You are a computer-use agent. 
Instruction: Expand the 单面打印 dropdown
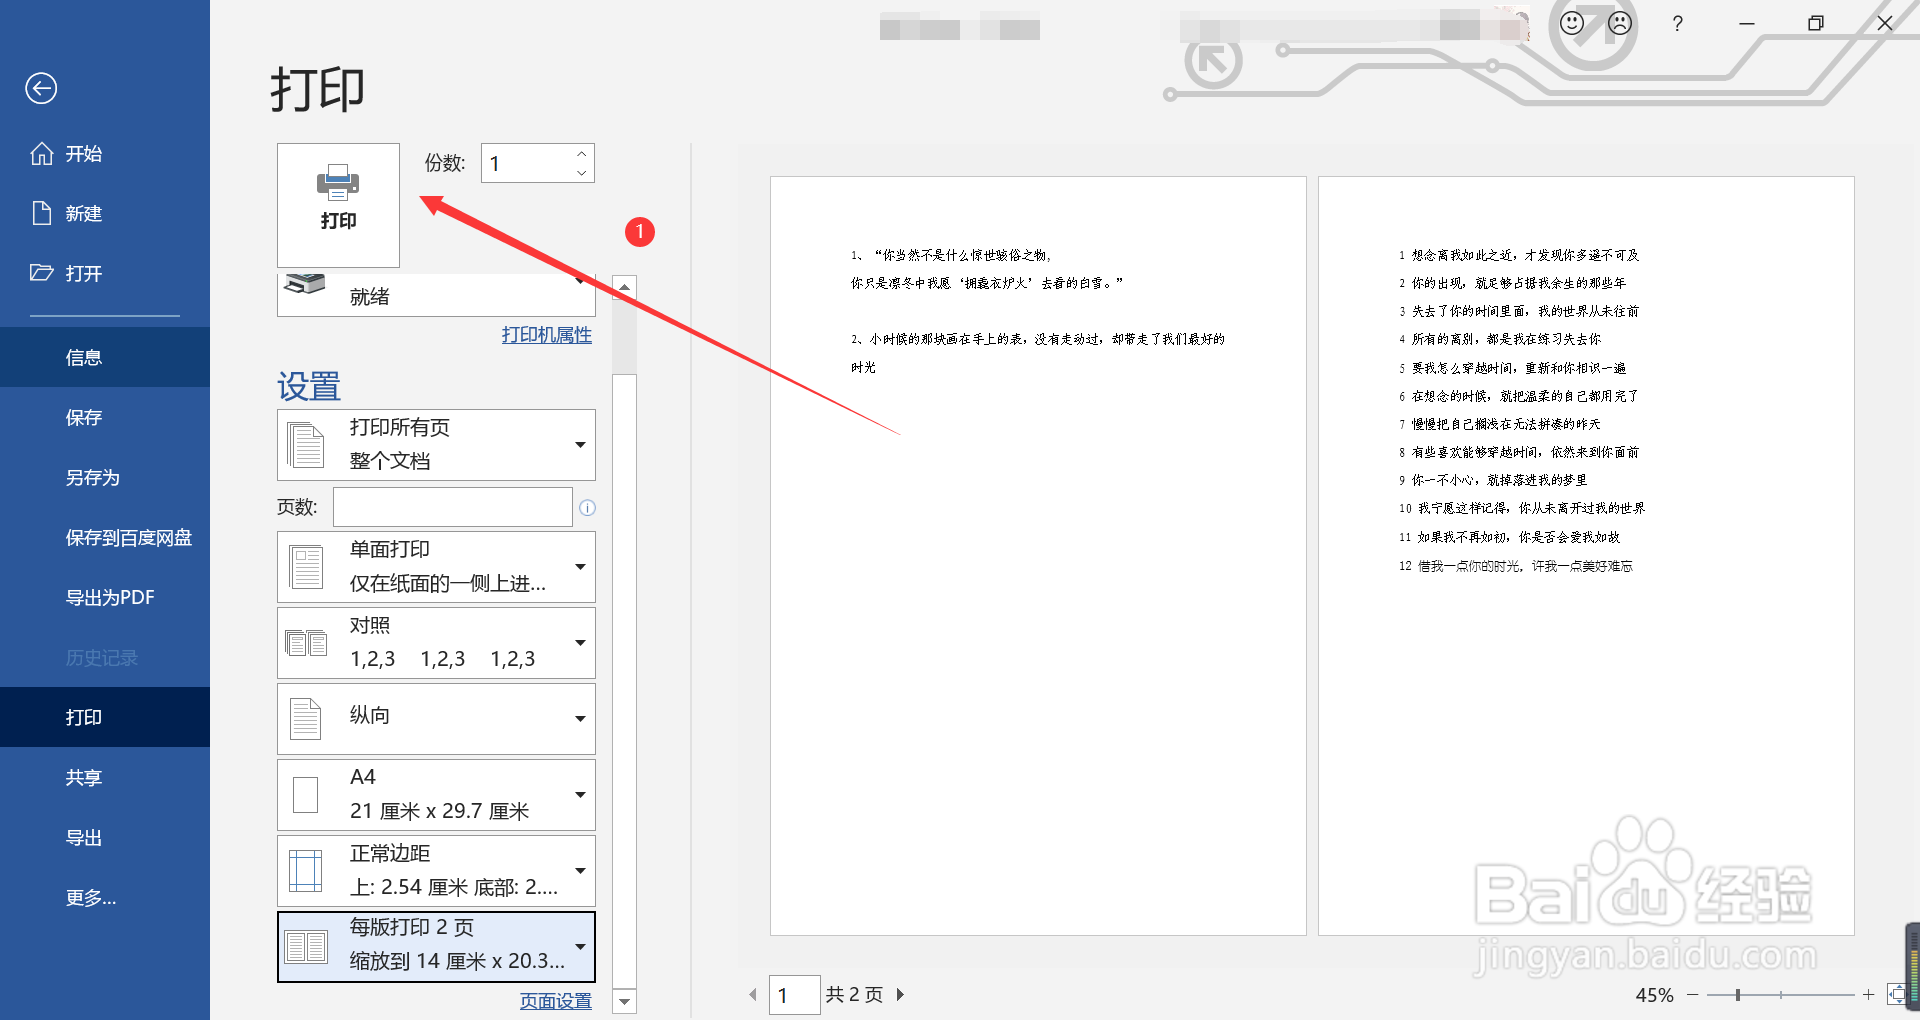click(x=436, y=567)
